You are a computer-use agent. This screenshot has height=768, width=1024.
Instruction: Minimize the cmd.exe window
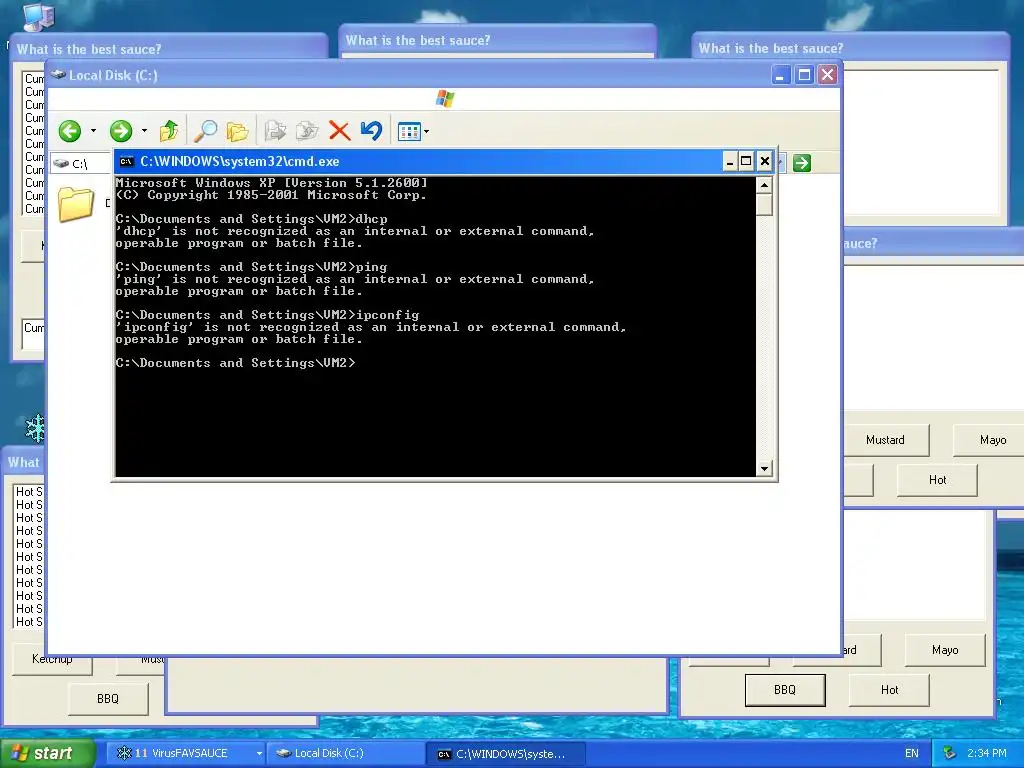(x=729, y=161)
